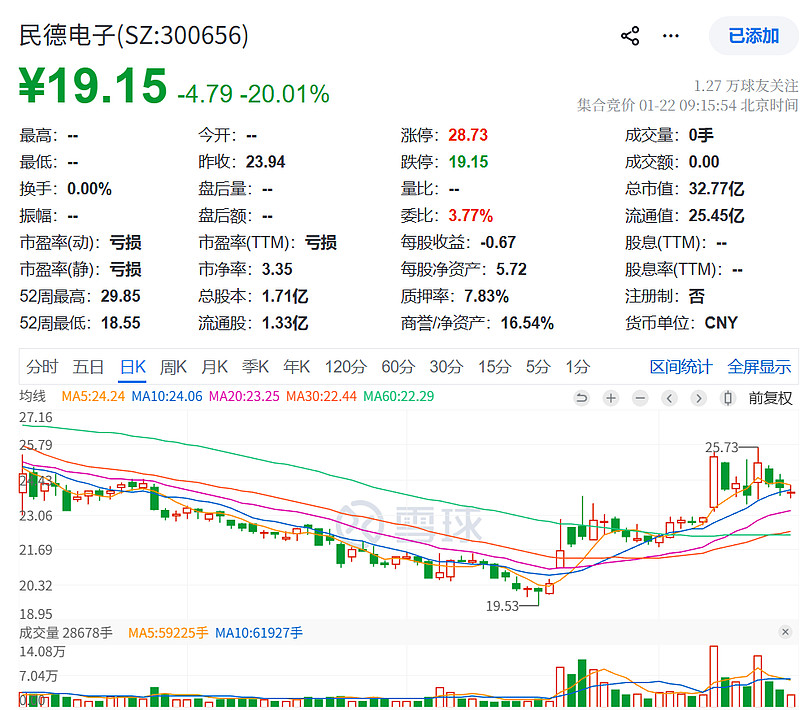The width and height of the screenshot is (800, 710).
Task: Switch to 120分 interval chart
Action: (x=346, y=367)
